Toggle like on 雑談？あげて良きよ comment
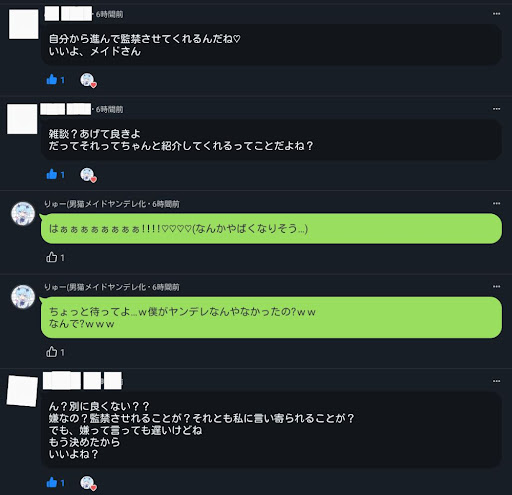This screenshot has width=512, height=495. [55, 174]
